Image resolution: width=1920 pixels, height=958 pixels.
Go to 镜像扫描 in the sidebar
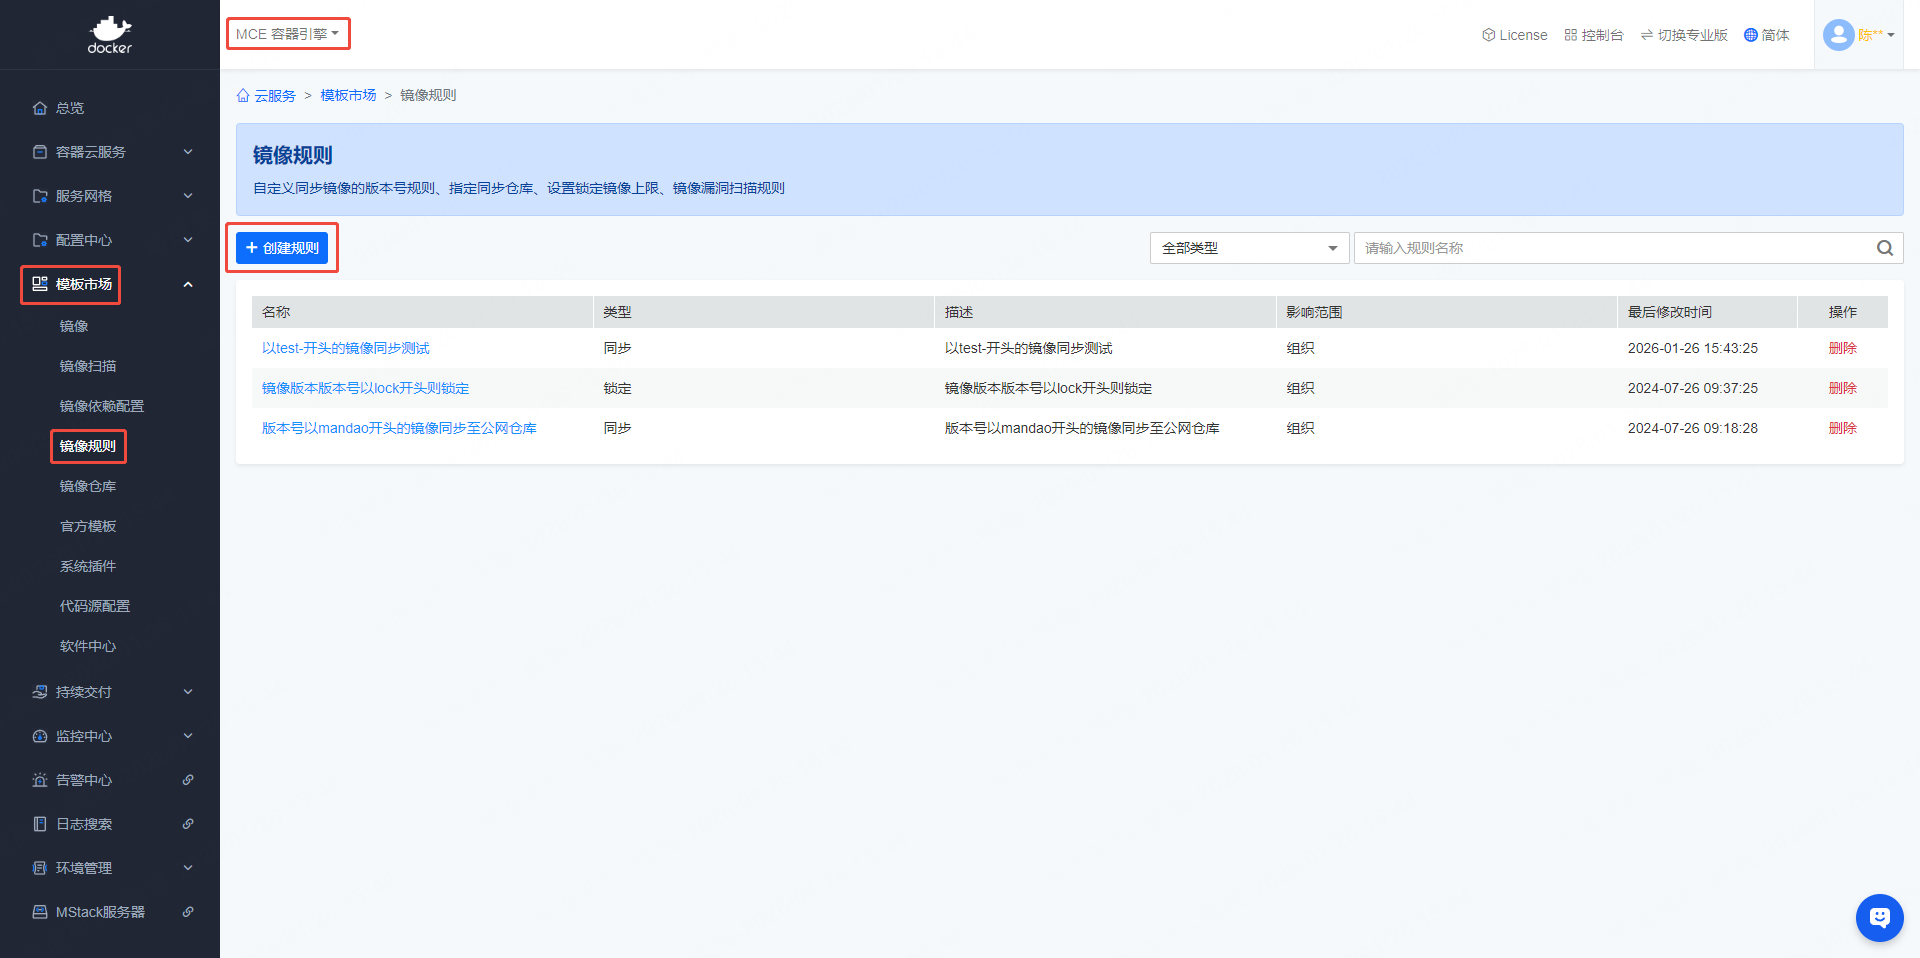pos(88,366)
